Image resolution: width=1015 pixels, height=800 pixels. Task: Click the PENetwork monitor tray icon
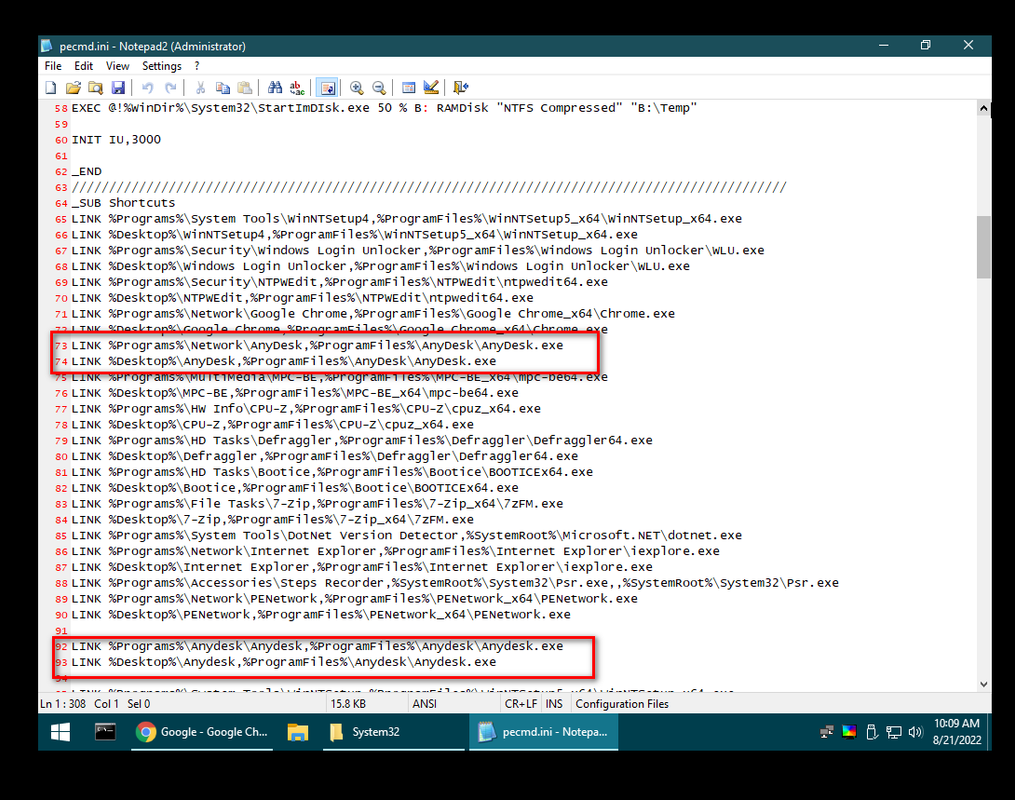click(894, 732)
